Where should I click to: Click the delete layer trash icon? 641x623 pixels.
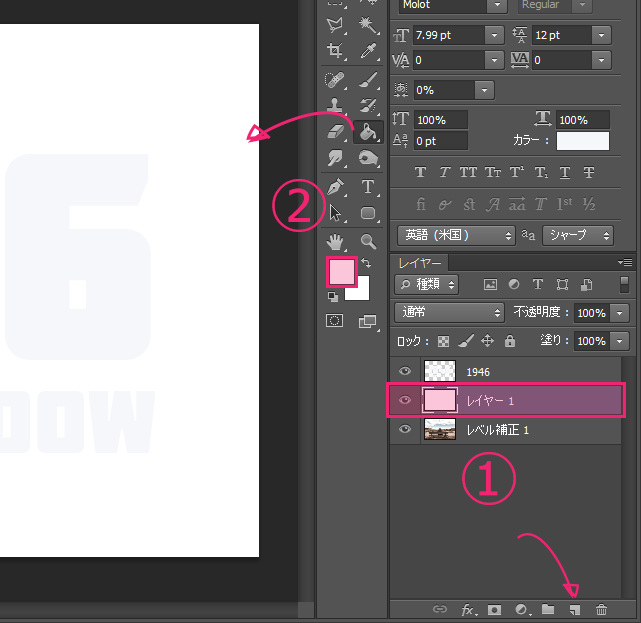coord(601,609)
